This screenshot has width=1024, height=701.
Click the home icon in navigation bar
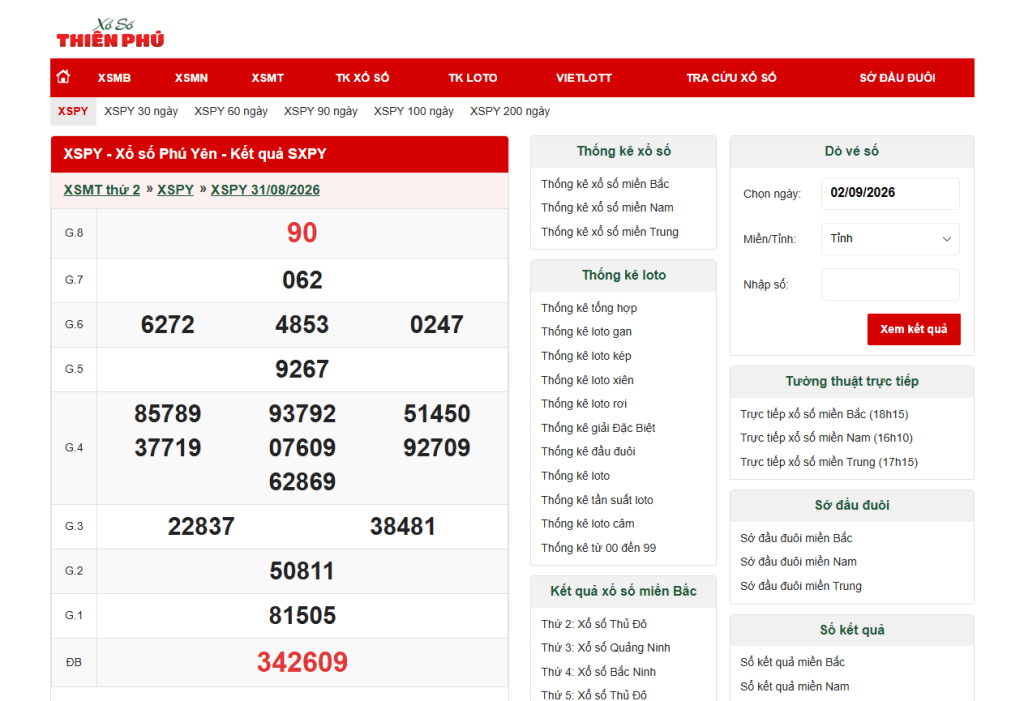[x=63, y=77]
